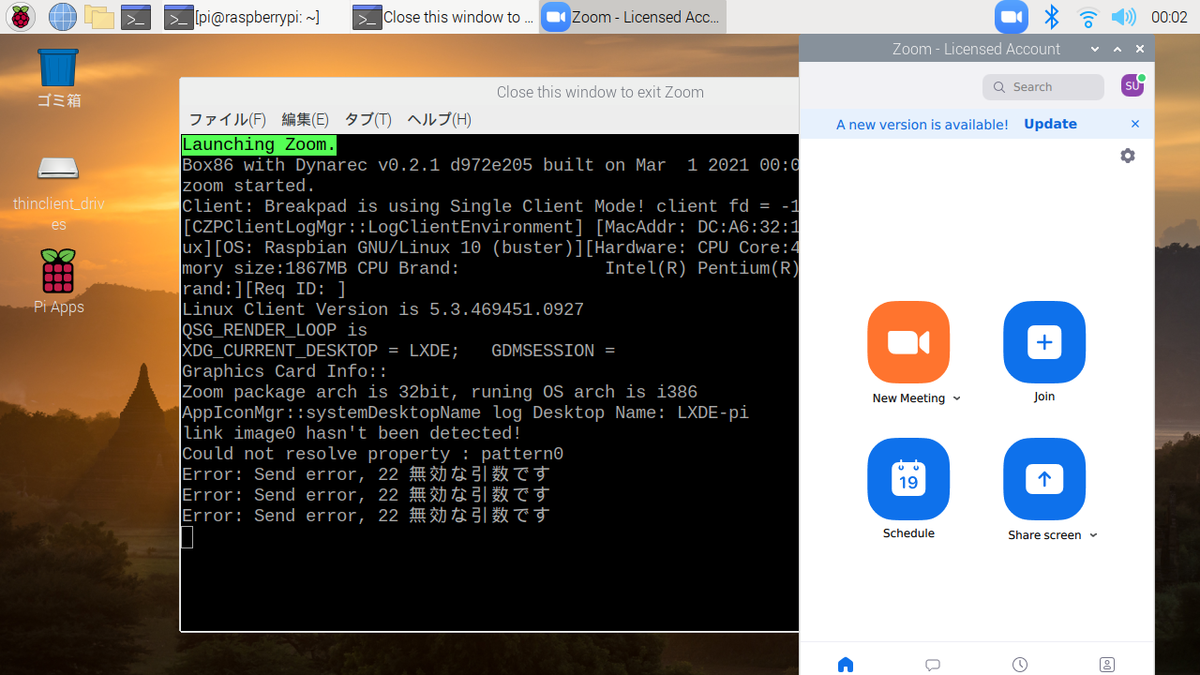Open the ヘルプ(H) menu in terminal
Screen dimensions: 1200x675
tap(439, 119)
